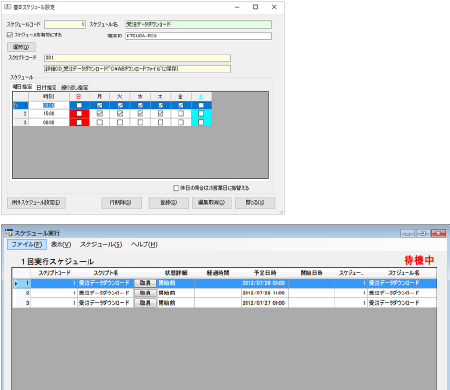
Task: Check the 金 checkbox in grid row 2
Action: click(x=181, y=114)
